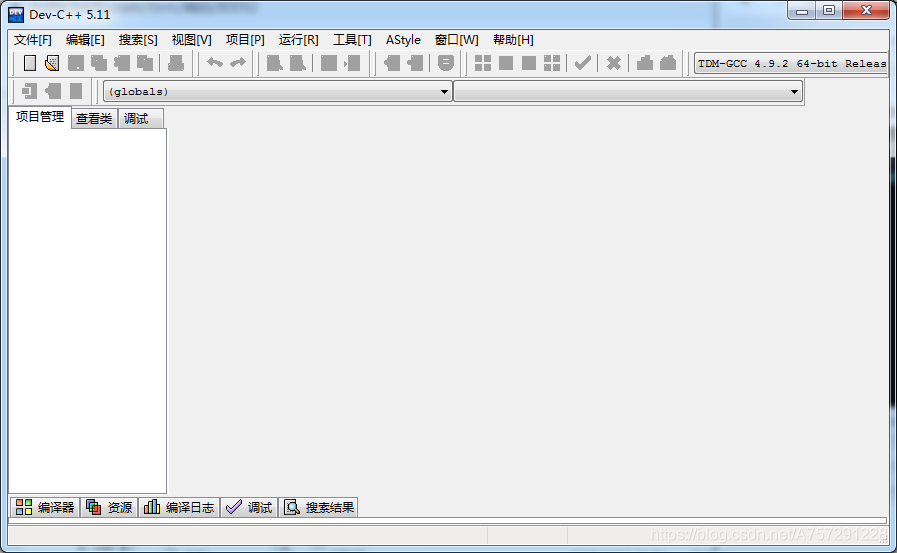Open the 编辑[E] menu
This screenshot has width=897, height=553.
pyautogui.click(x=85, y=39)
